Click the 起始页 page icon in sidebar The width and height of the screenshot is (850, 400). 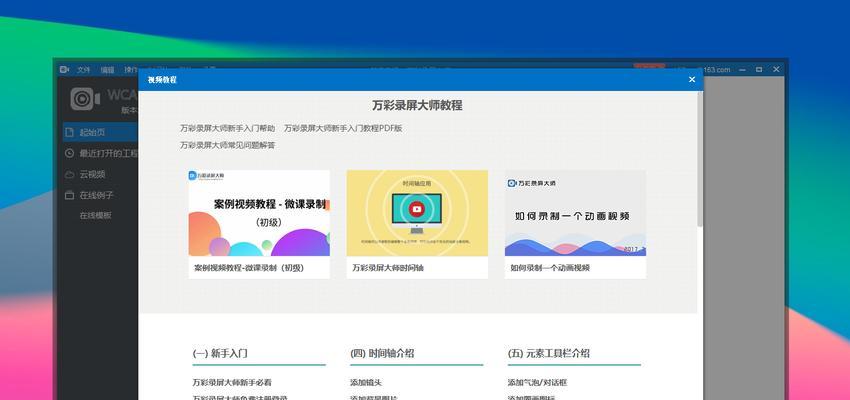tap(69, 132)
